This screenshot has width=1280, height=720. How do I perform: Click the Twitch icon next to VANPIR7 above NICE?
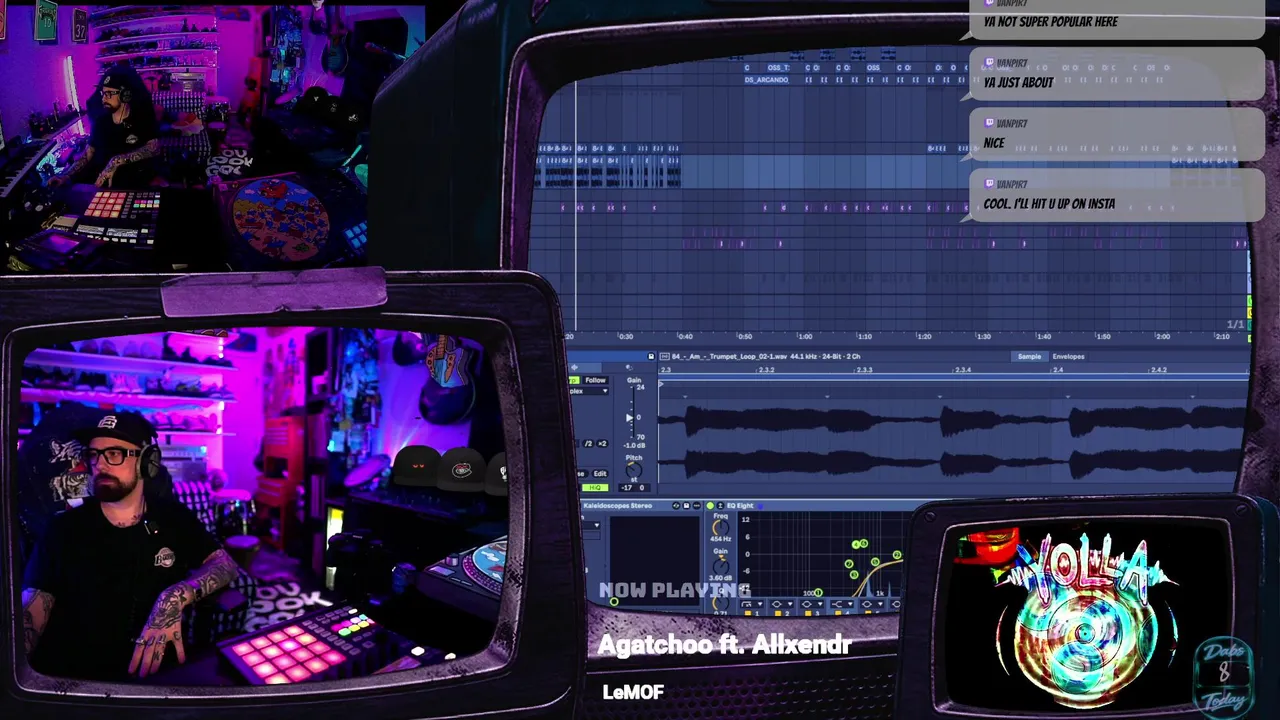990,123
